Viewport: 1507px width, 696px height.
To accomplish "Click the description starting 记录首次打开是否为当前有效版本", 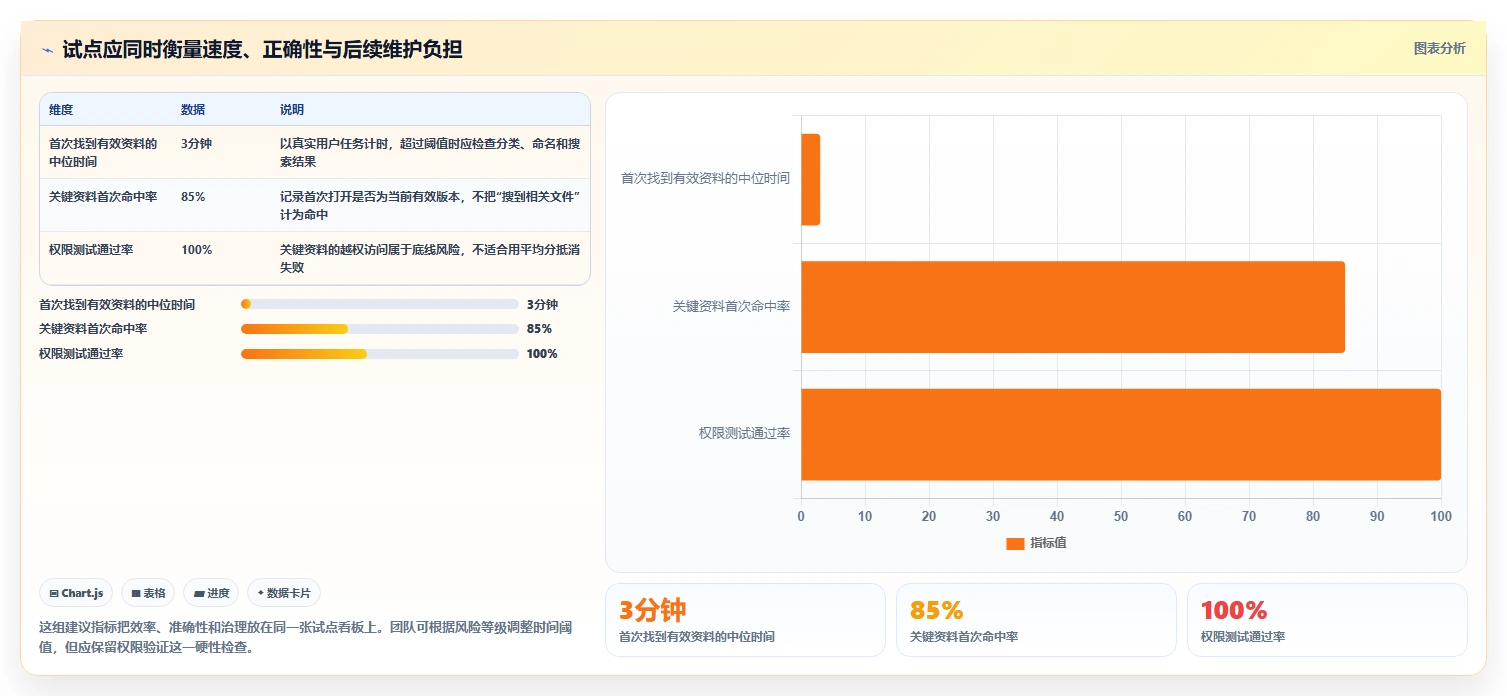I will pyautogui.click(x=430, y=205).
